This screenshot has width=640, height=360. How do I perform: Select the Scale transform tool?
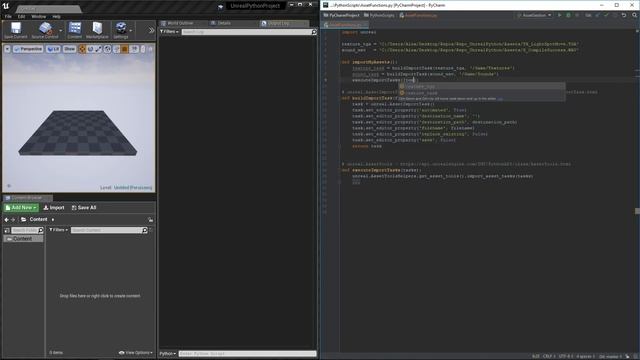pyautogui.click(x=98, y=49)
